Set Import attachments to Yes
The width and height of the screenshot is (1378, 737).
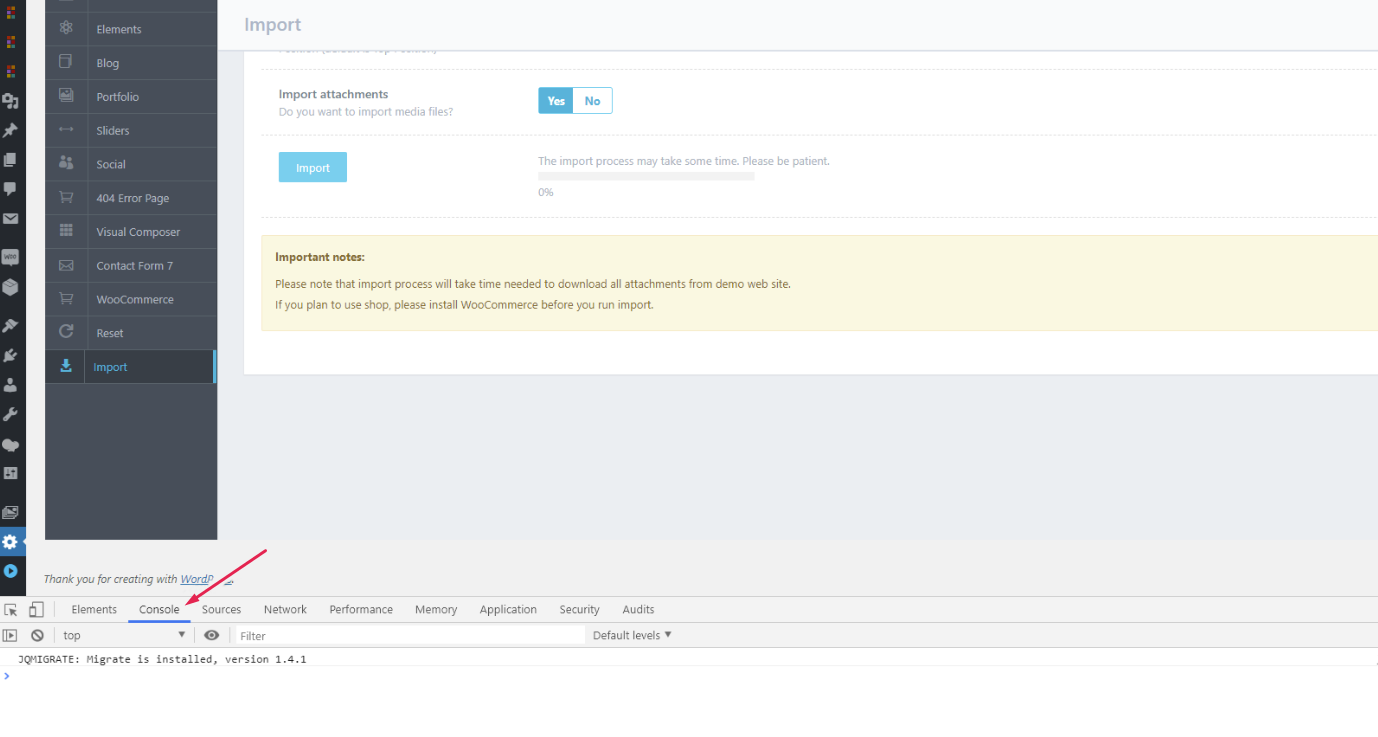(x=556, y=101)
